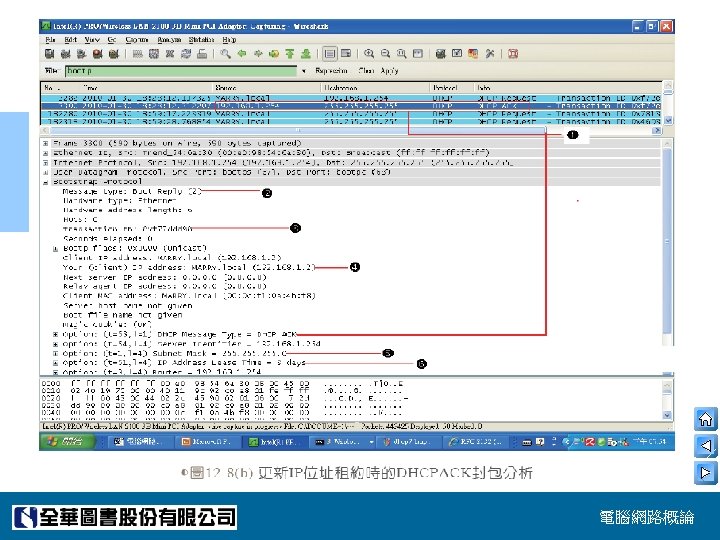Click the Preferences tools icon

coord(489,54)
